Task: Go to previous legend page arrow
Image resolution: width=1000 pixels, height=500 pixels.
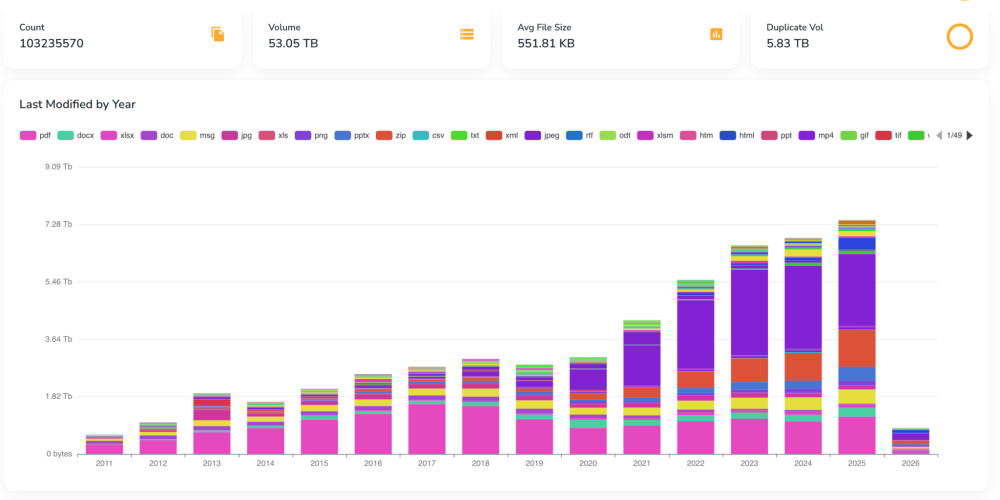Action: [939, 135]
